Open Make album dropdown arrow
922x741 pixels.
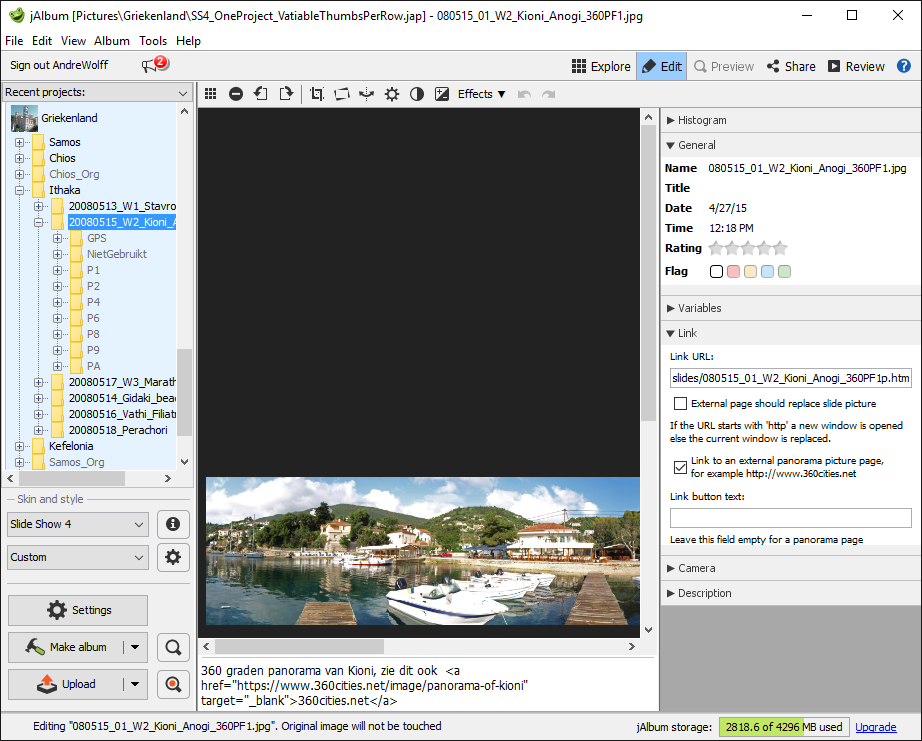tap(135, 647)
